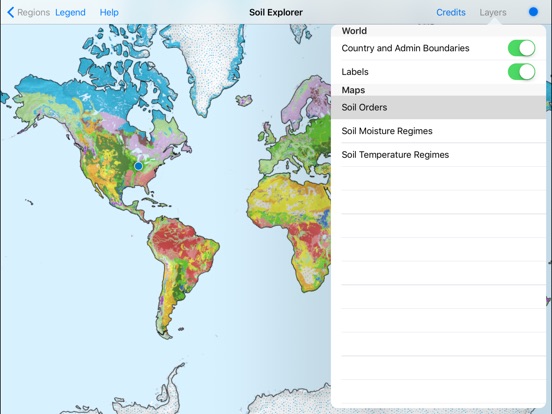The width and height of the screenshot is (552, 414).
Task: Toggle Country and Admin Boundaries switch
Action: tap(521, 48)
